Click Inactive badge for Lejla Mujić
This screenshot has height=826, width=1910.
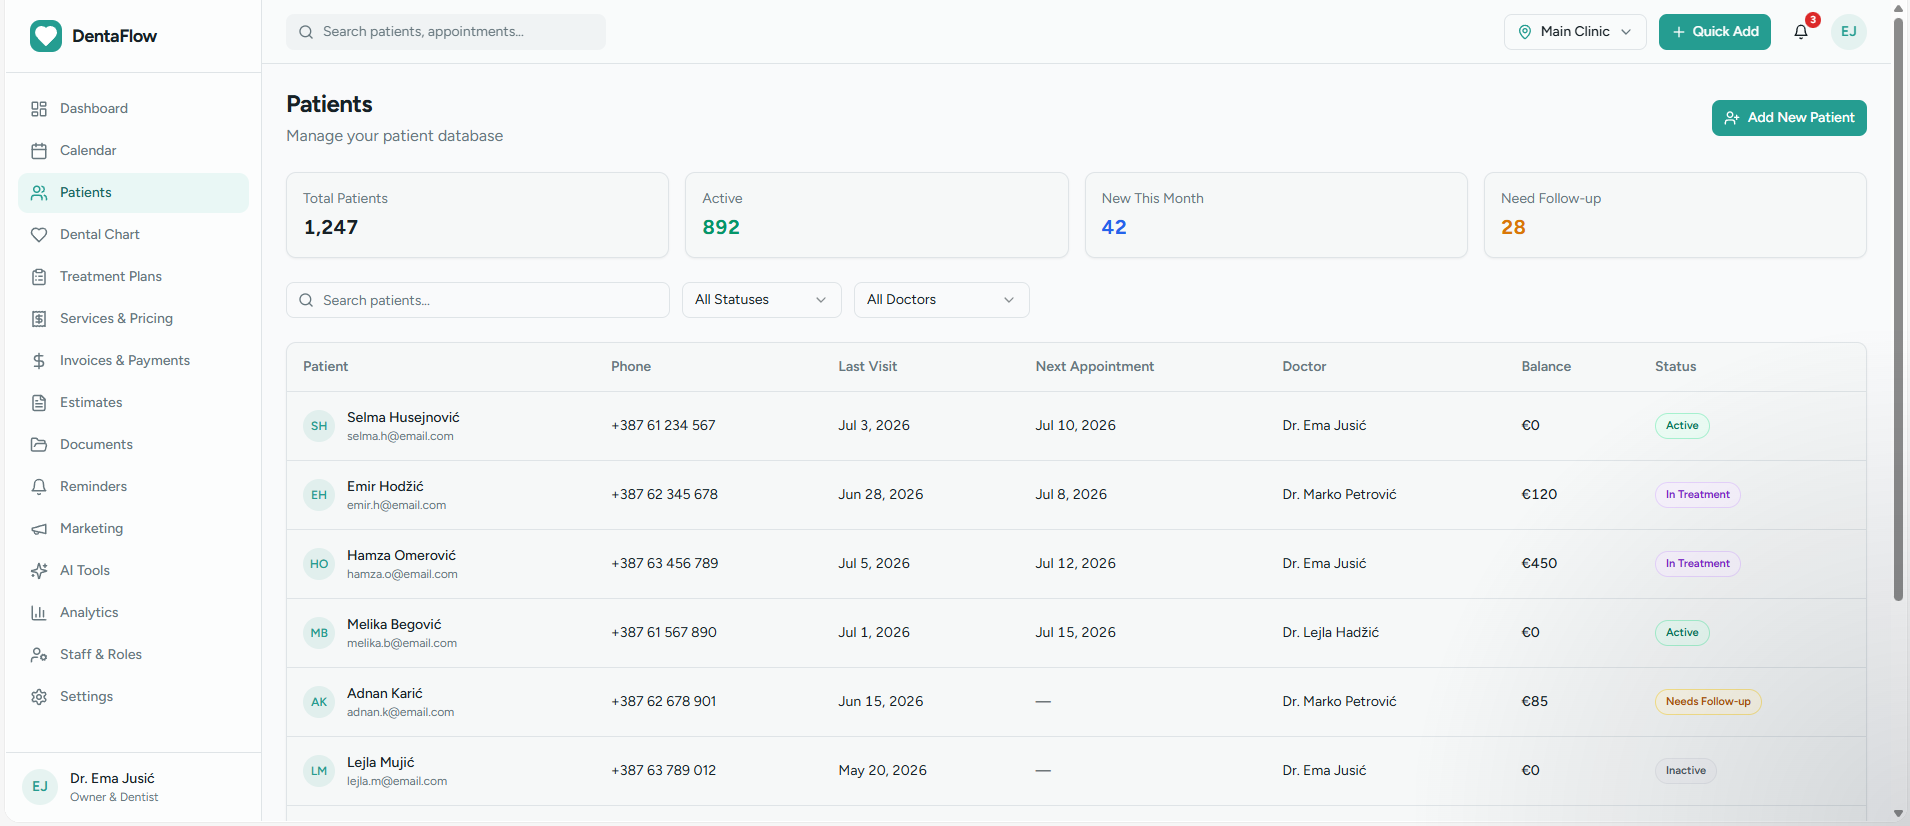pos(1686,771)
